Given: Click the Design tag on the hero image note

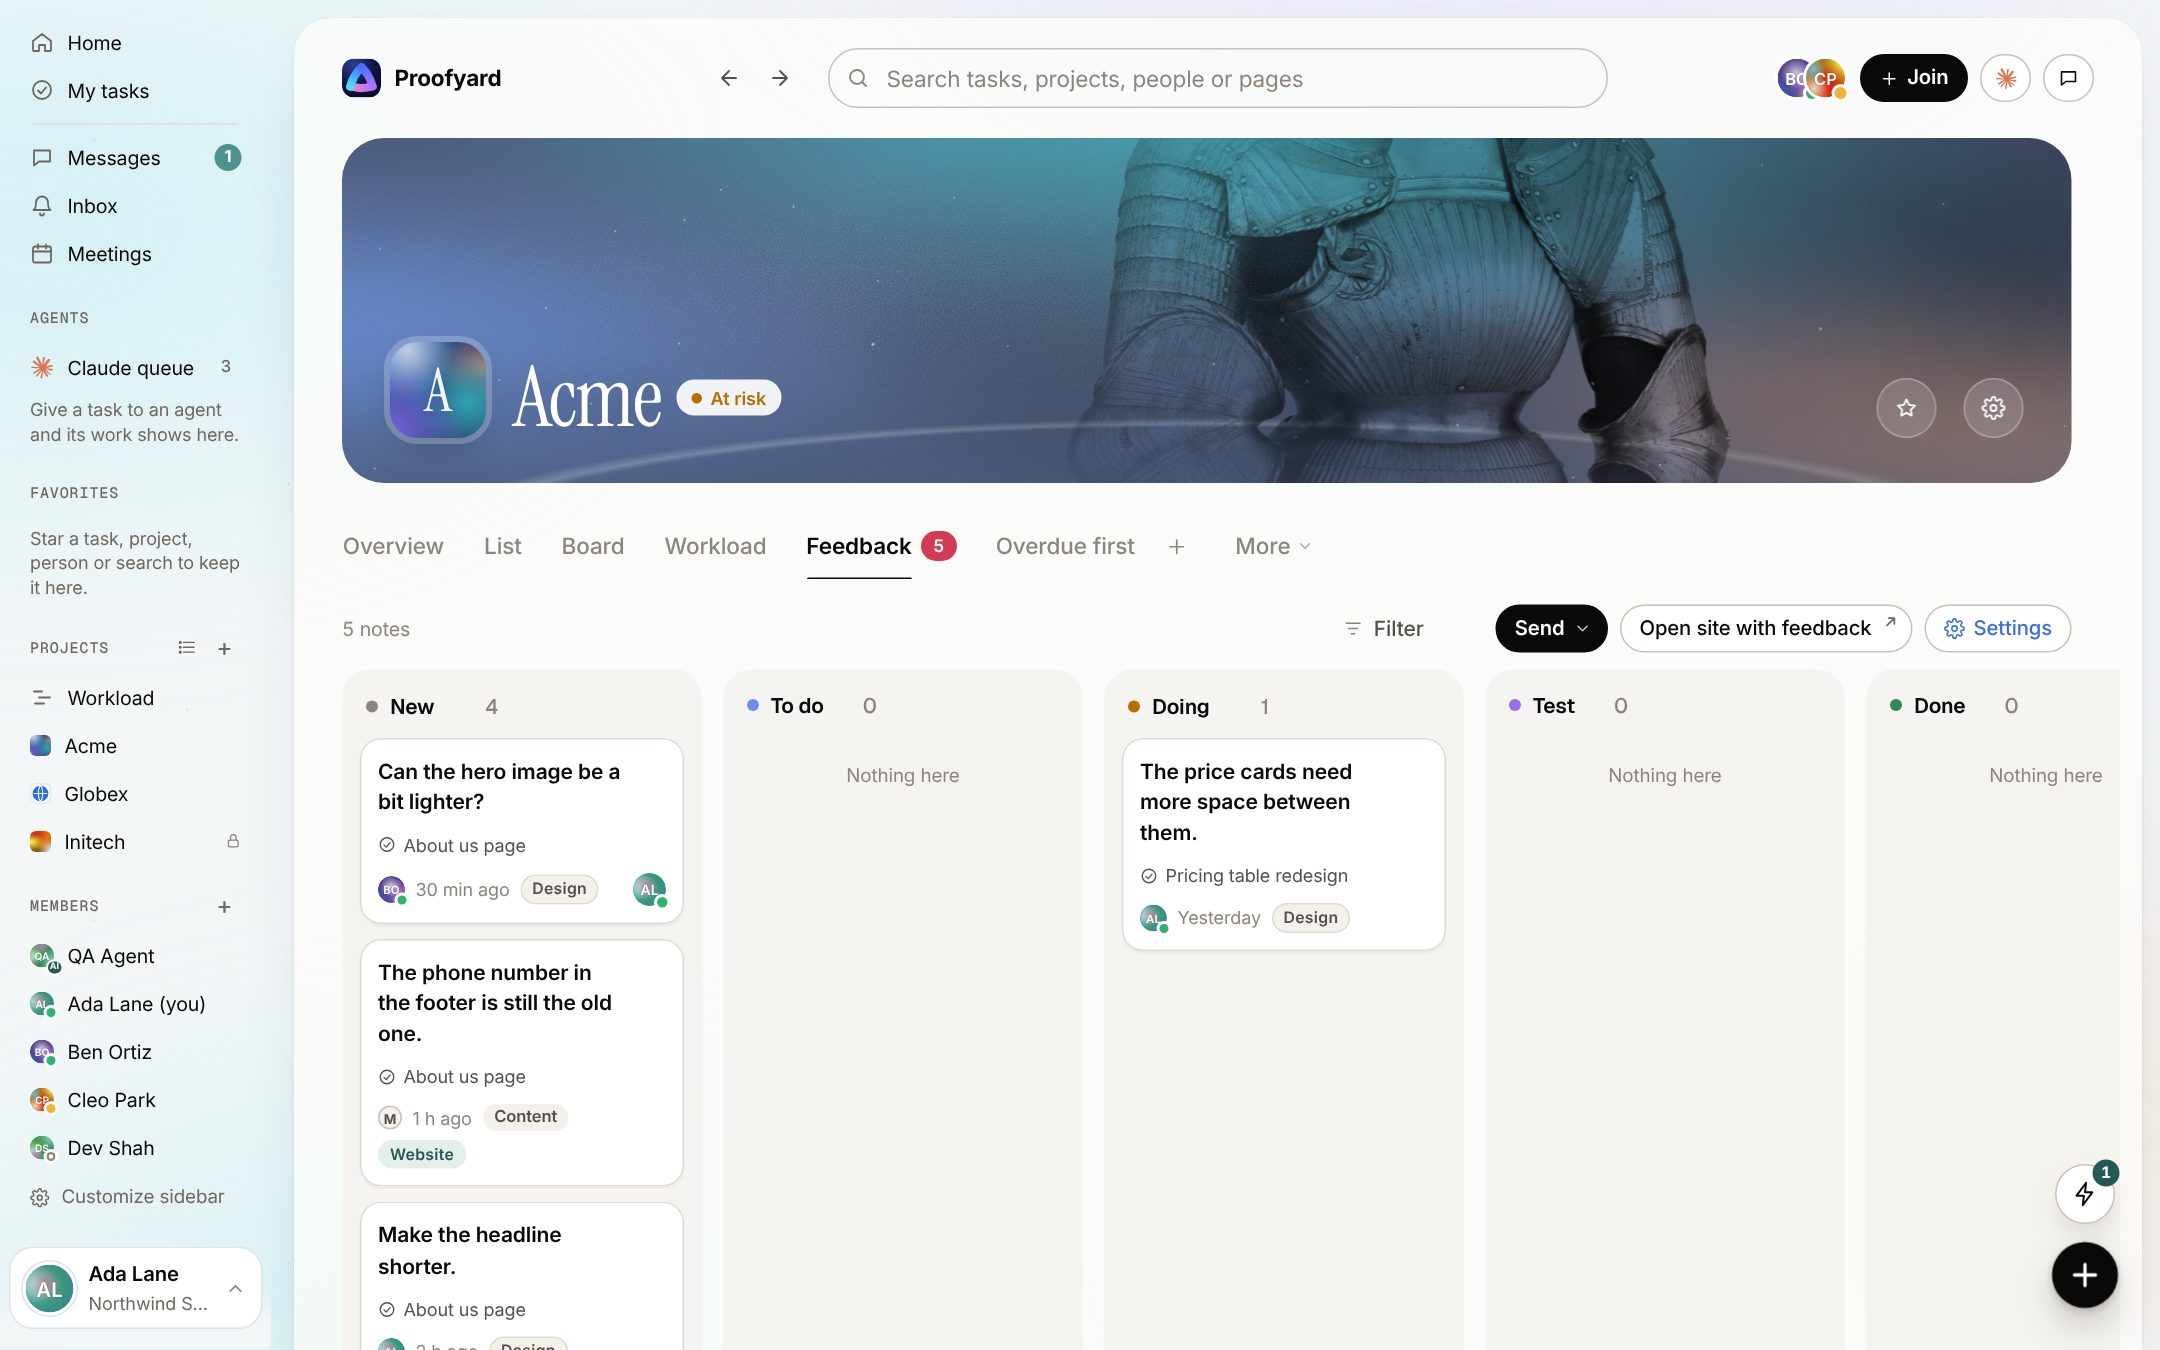Looking at the screenshot, I should pyautogui.click(x=559, y=889).
